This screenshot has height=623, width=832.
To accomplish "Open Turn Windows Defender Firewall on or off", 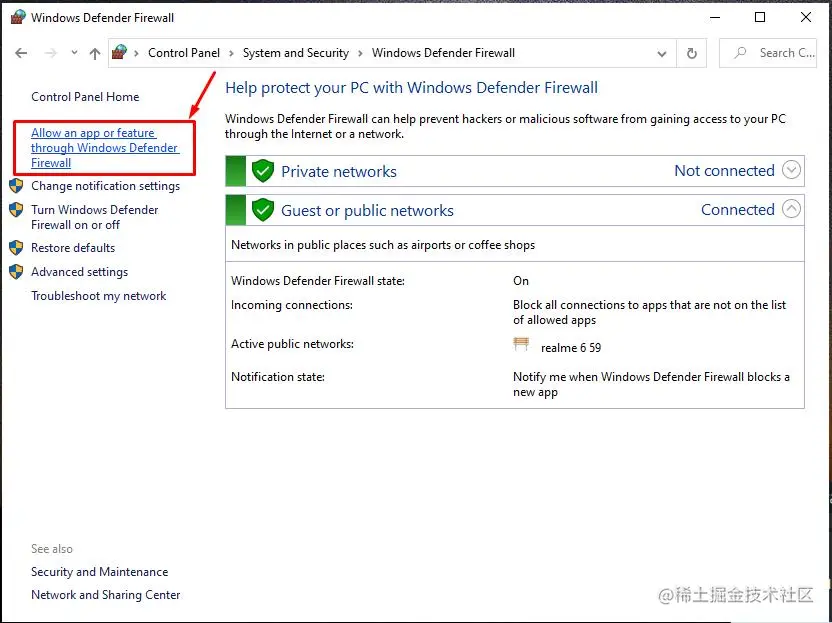I will click(94, 217).
